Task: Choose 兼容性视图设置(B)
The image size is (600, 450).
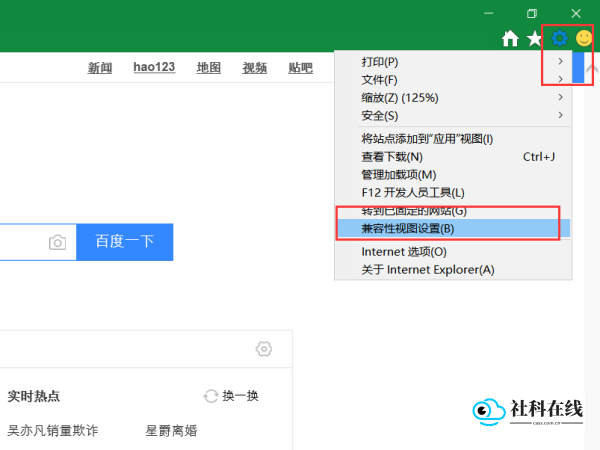Action: click(x=453, y=228)
